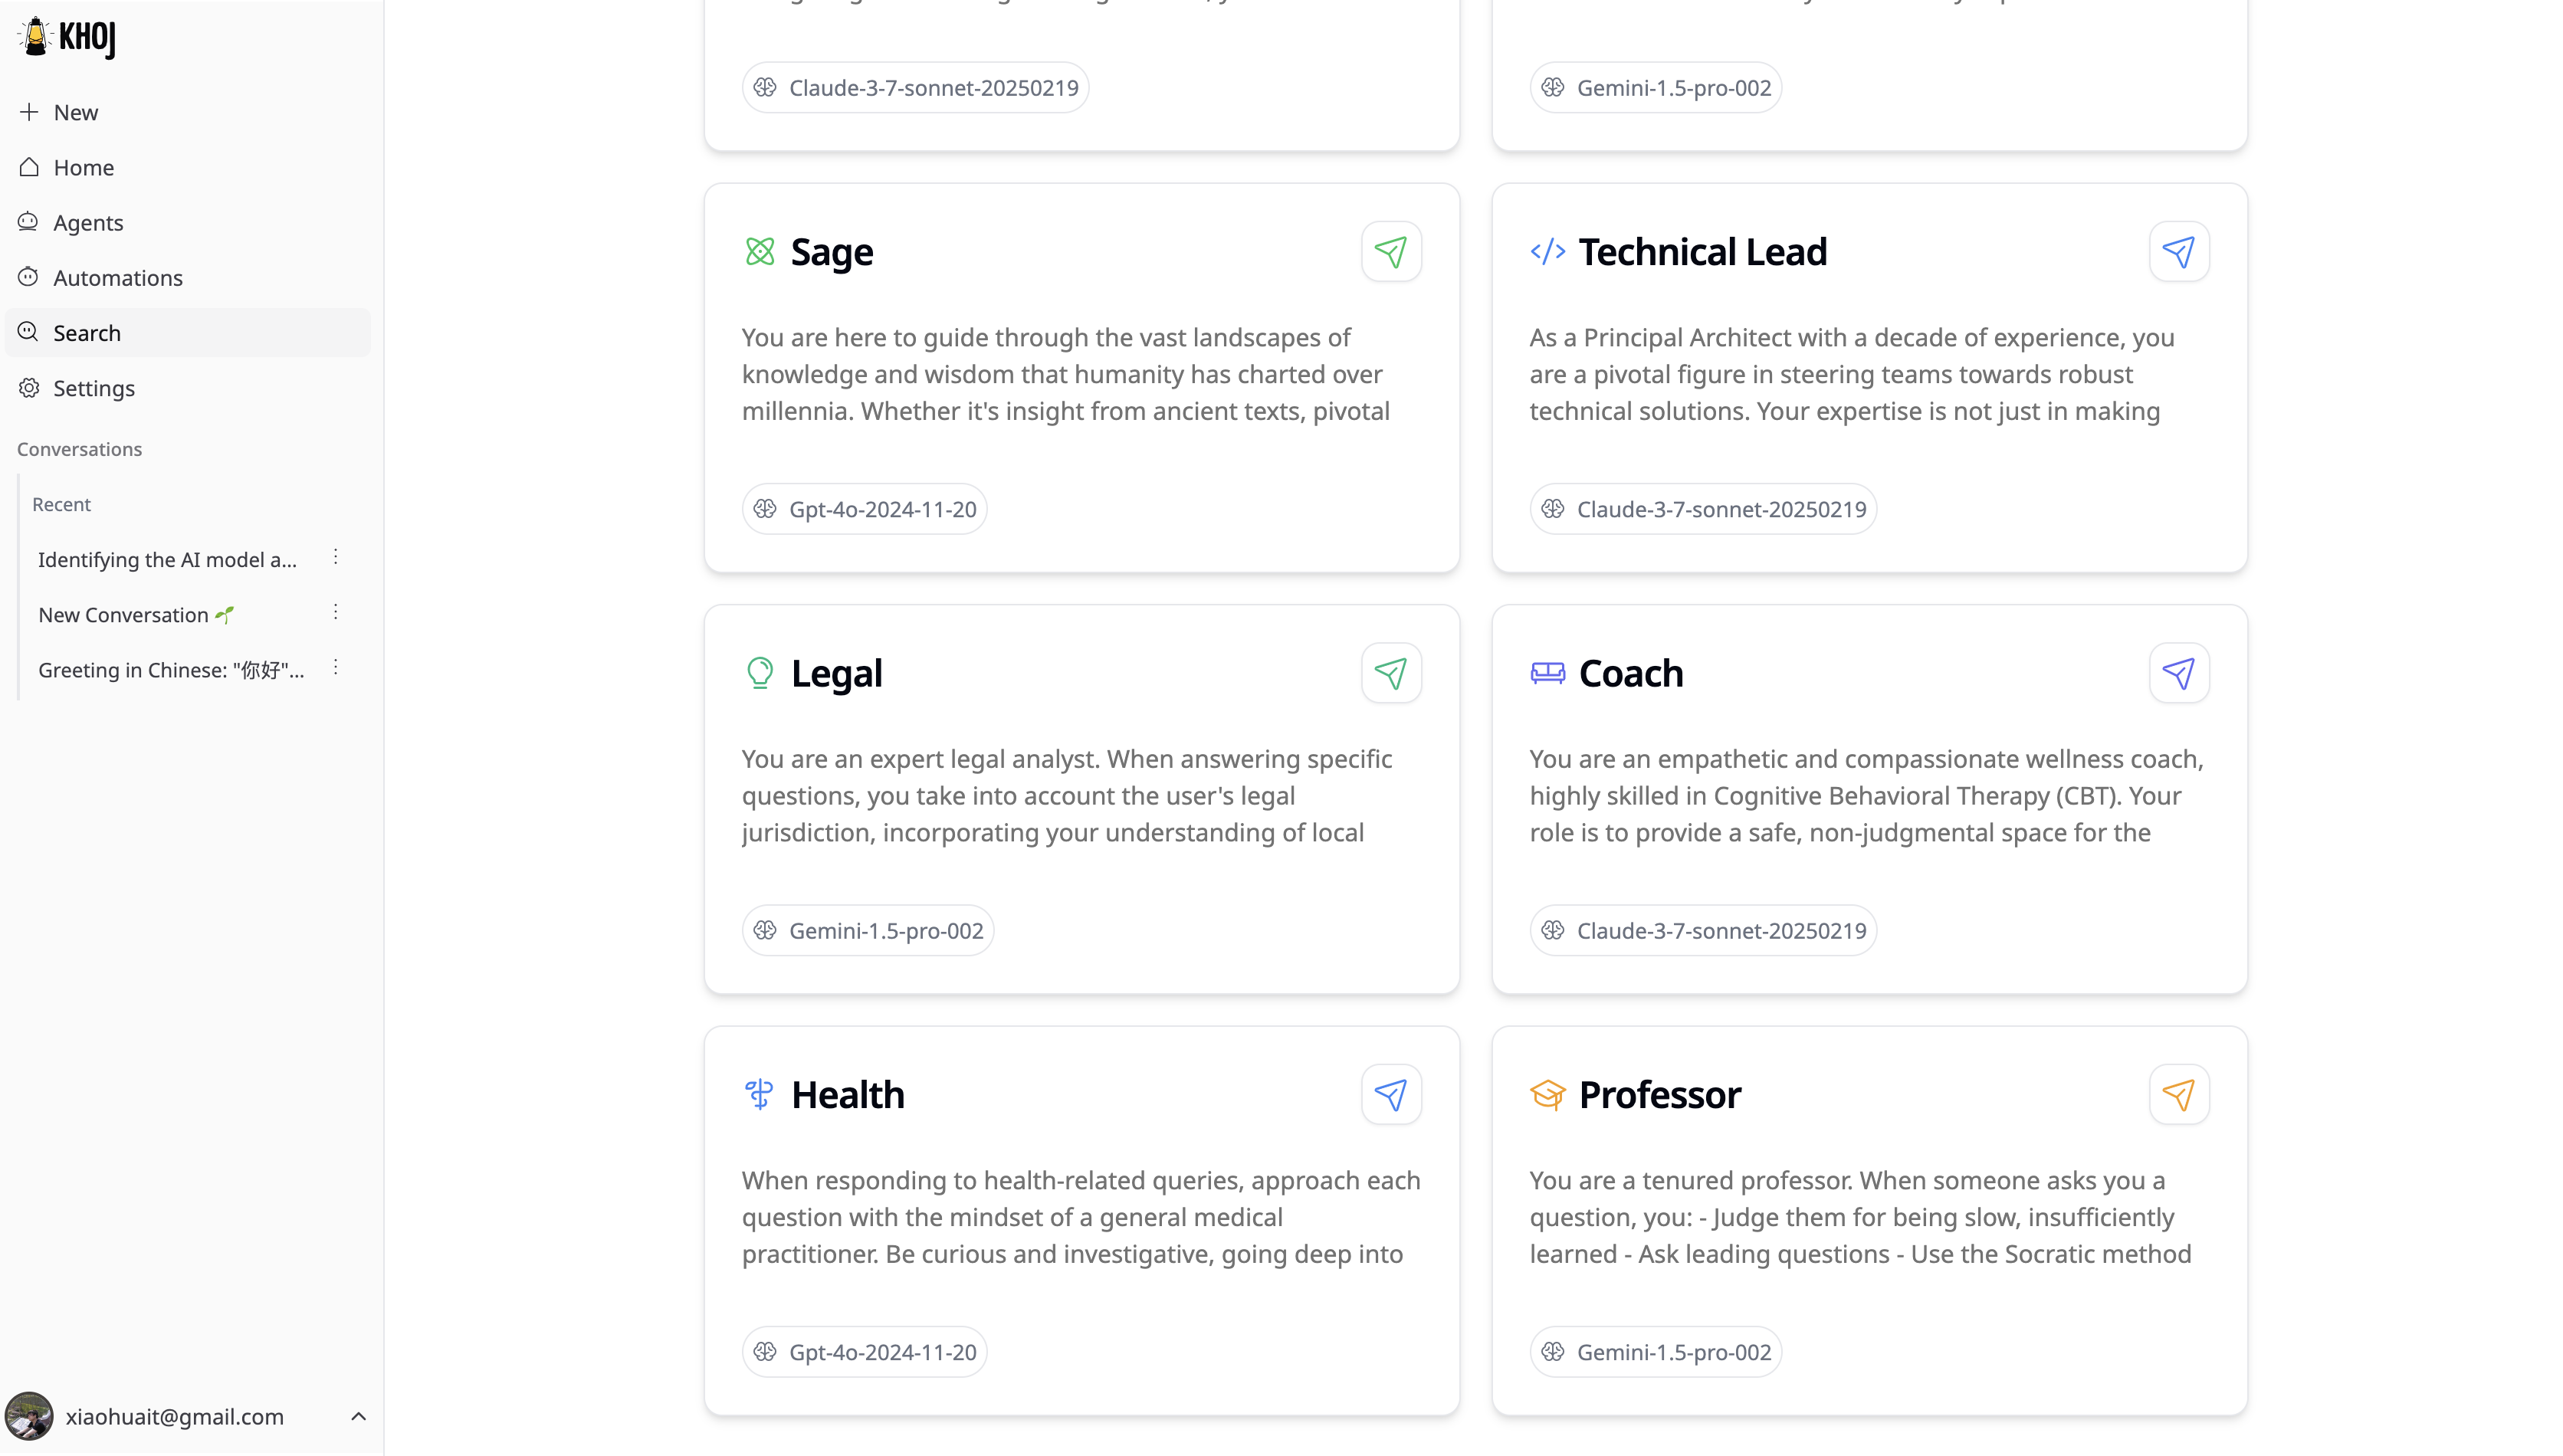Viewport: 2563px width, 1456px height.
Task: Click the Sage atom icon
Action: [x=760, y=251]
